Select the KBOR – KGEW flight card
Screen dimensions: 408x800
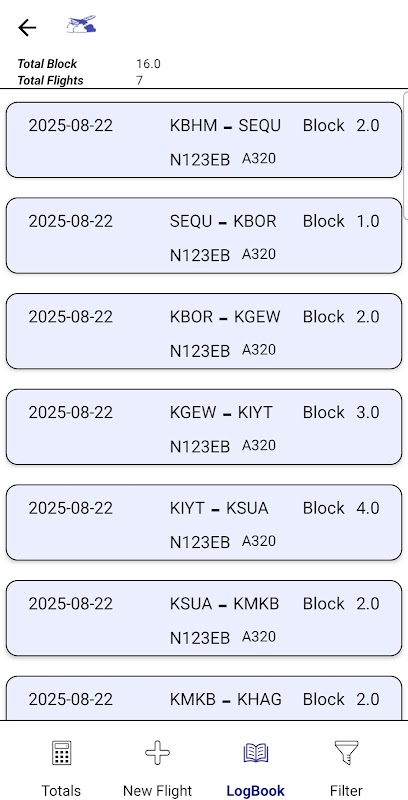coord(204,331)
